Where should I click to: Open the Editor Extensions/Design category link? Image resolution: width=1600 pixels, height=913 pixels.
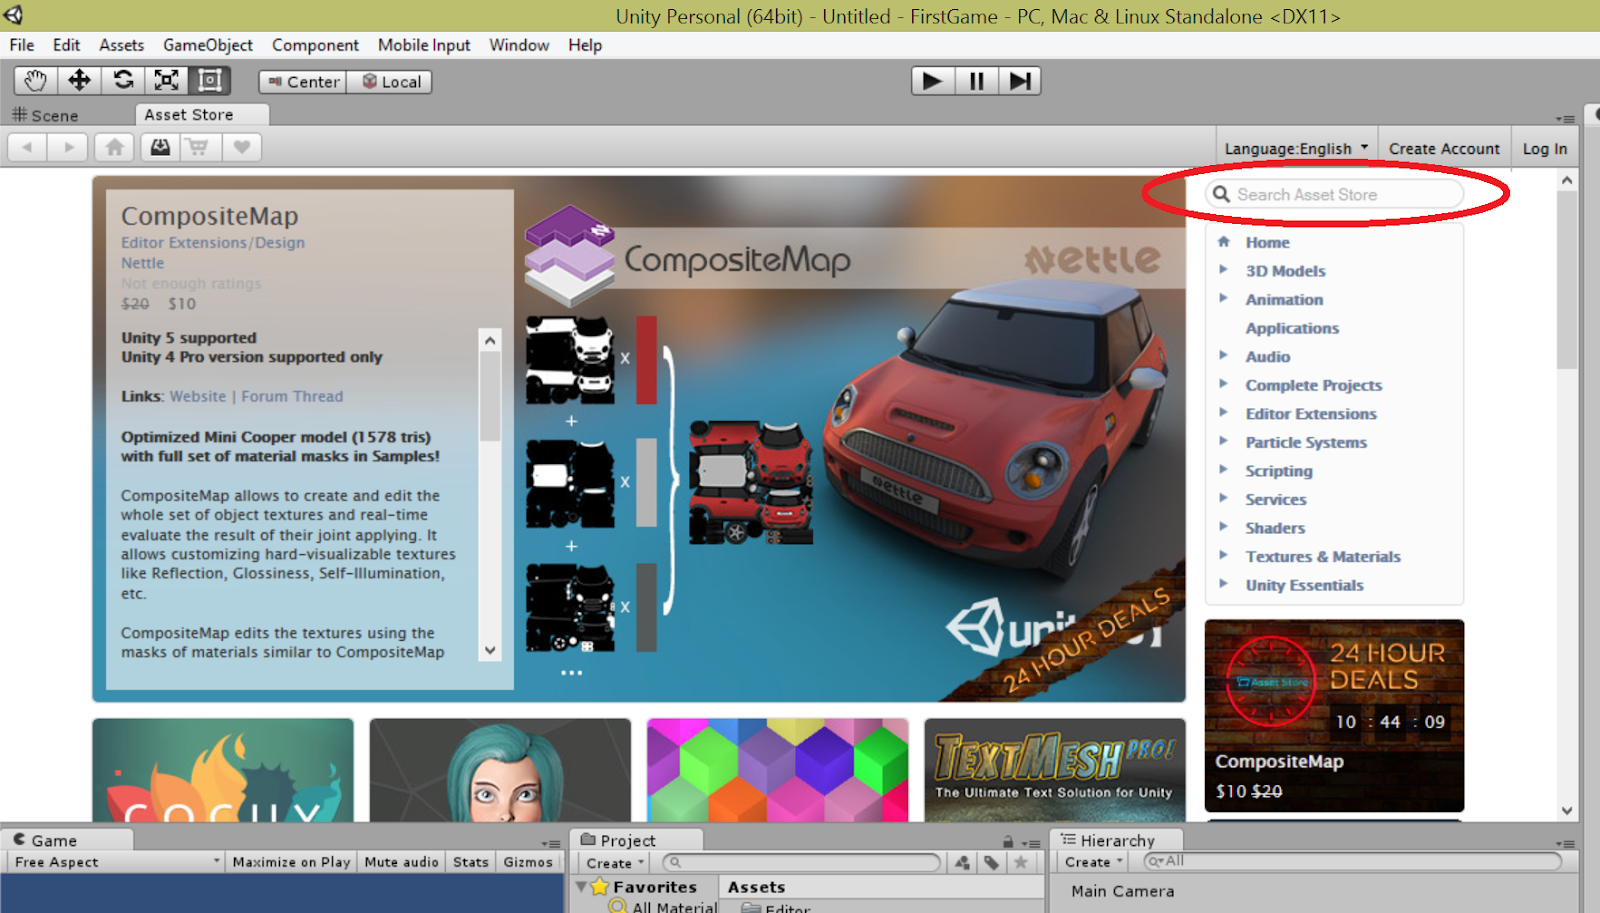pos(213,242)
